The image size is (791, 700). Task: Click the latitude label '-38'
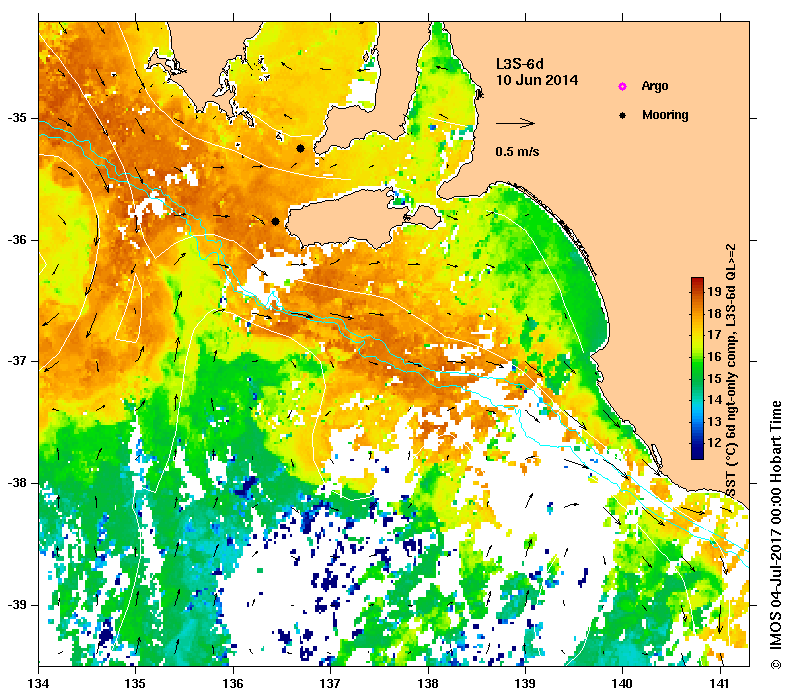coord(17,483)
